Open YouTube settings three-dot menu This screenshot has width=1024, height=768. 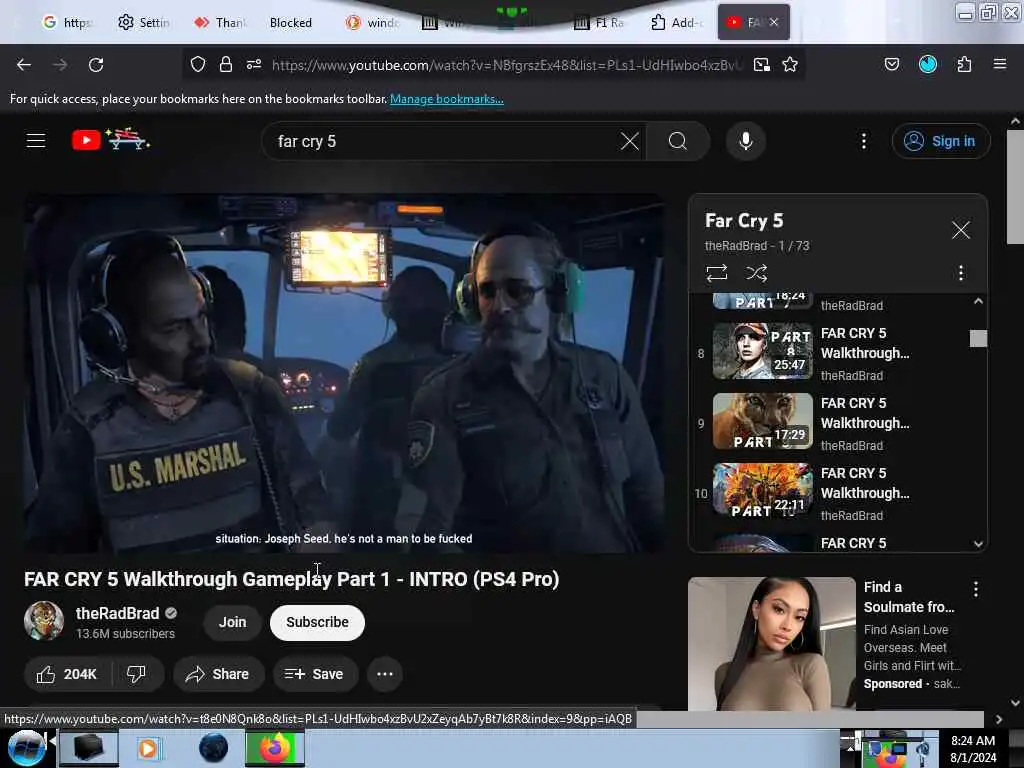(x=864, y=141)
